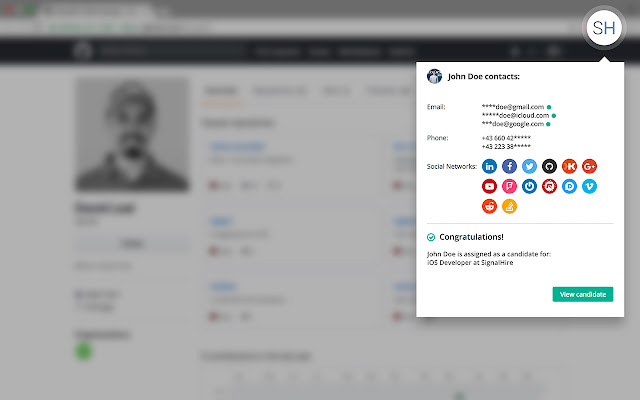Select the icloud.com email address

[516, 116]
